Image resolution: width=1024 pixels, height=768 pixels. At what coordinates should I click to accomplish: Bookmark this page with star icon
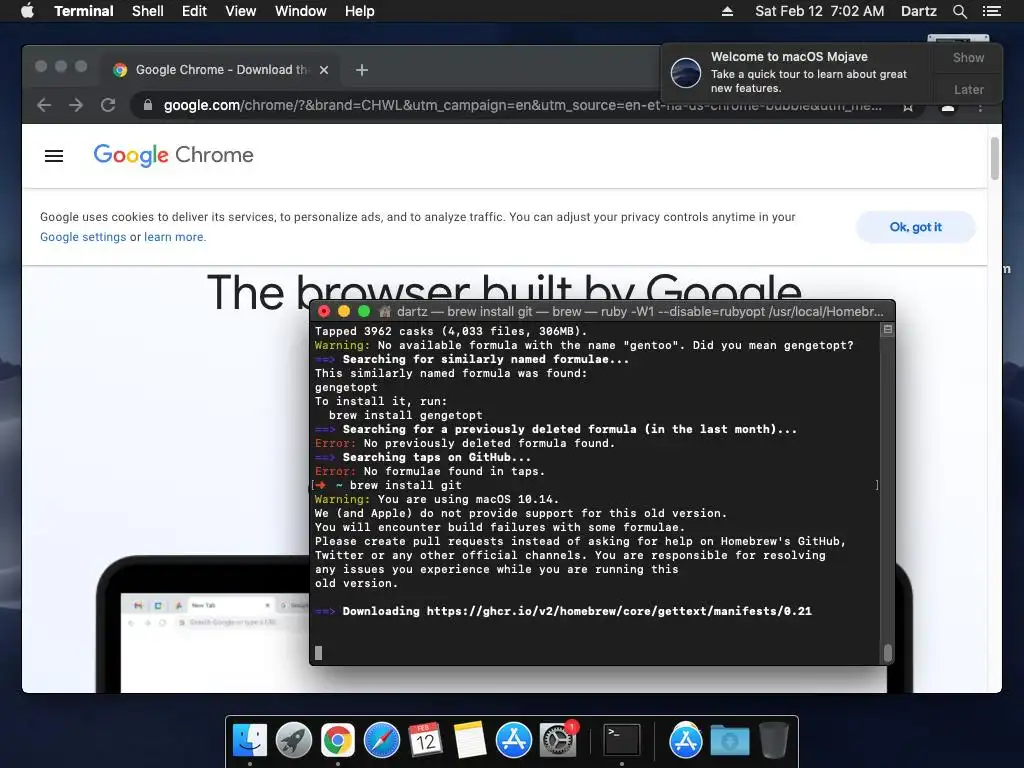[908, 106]
